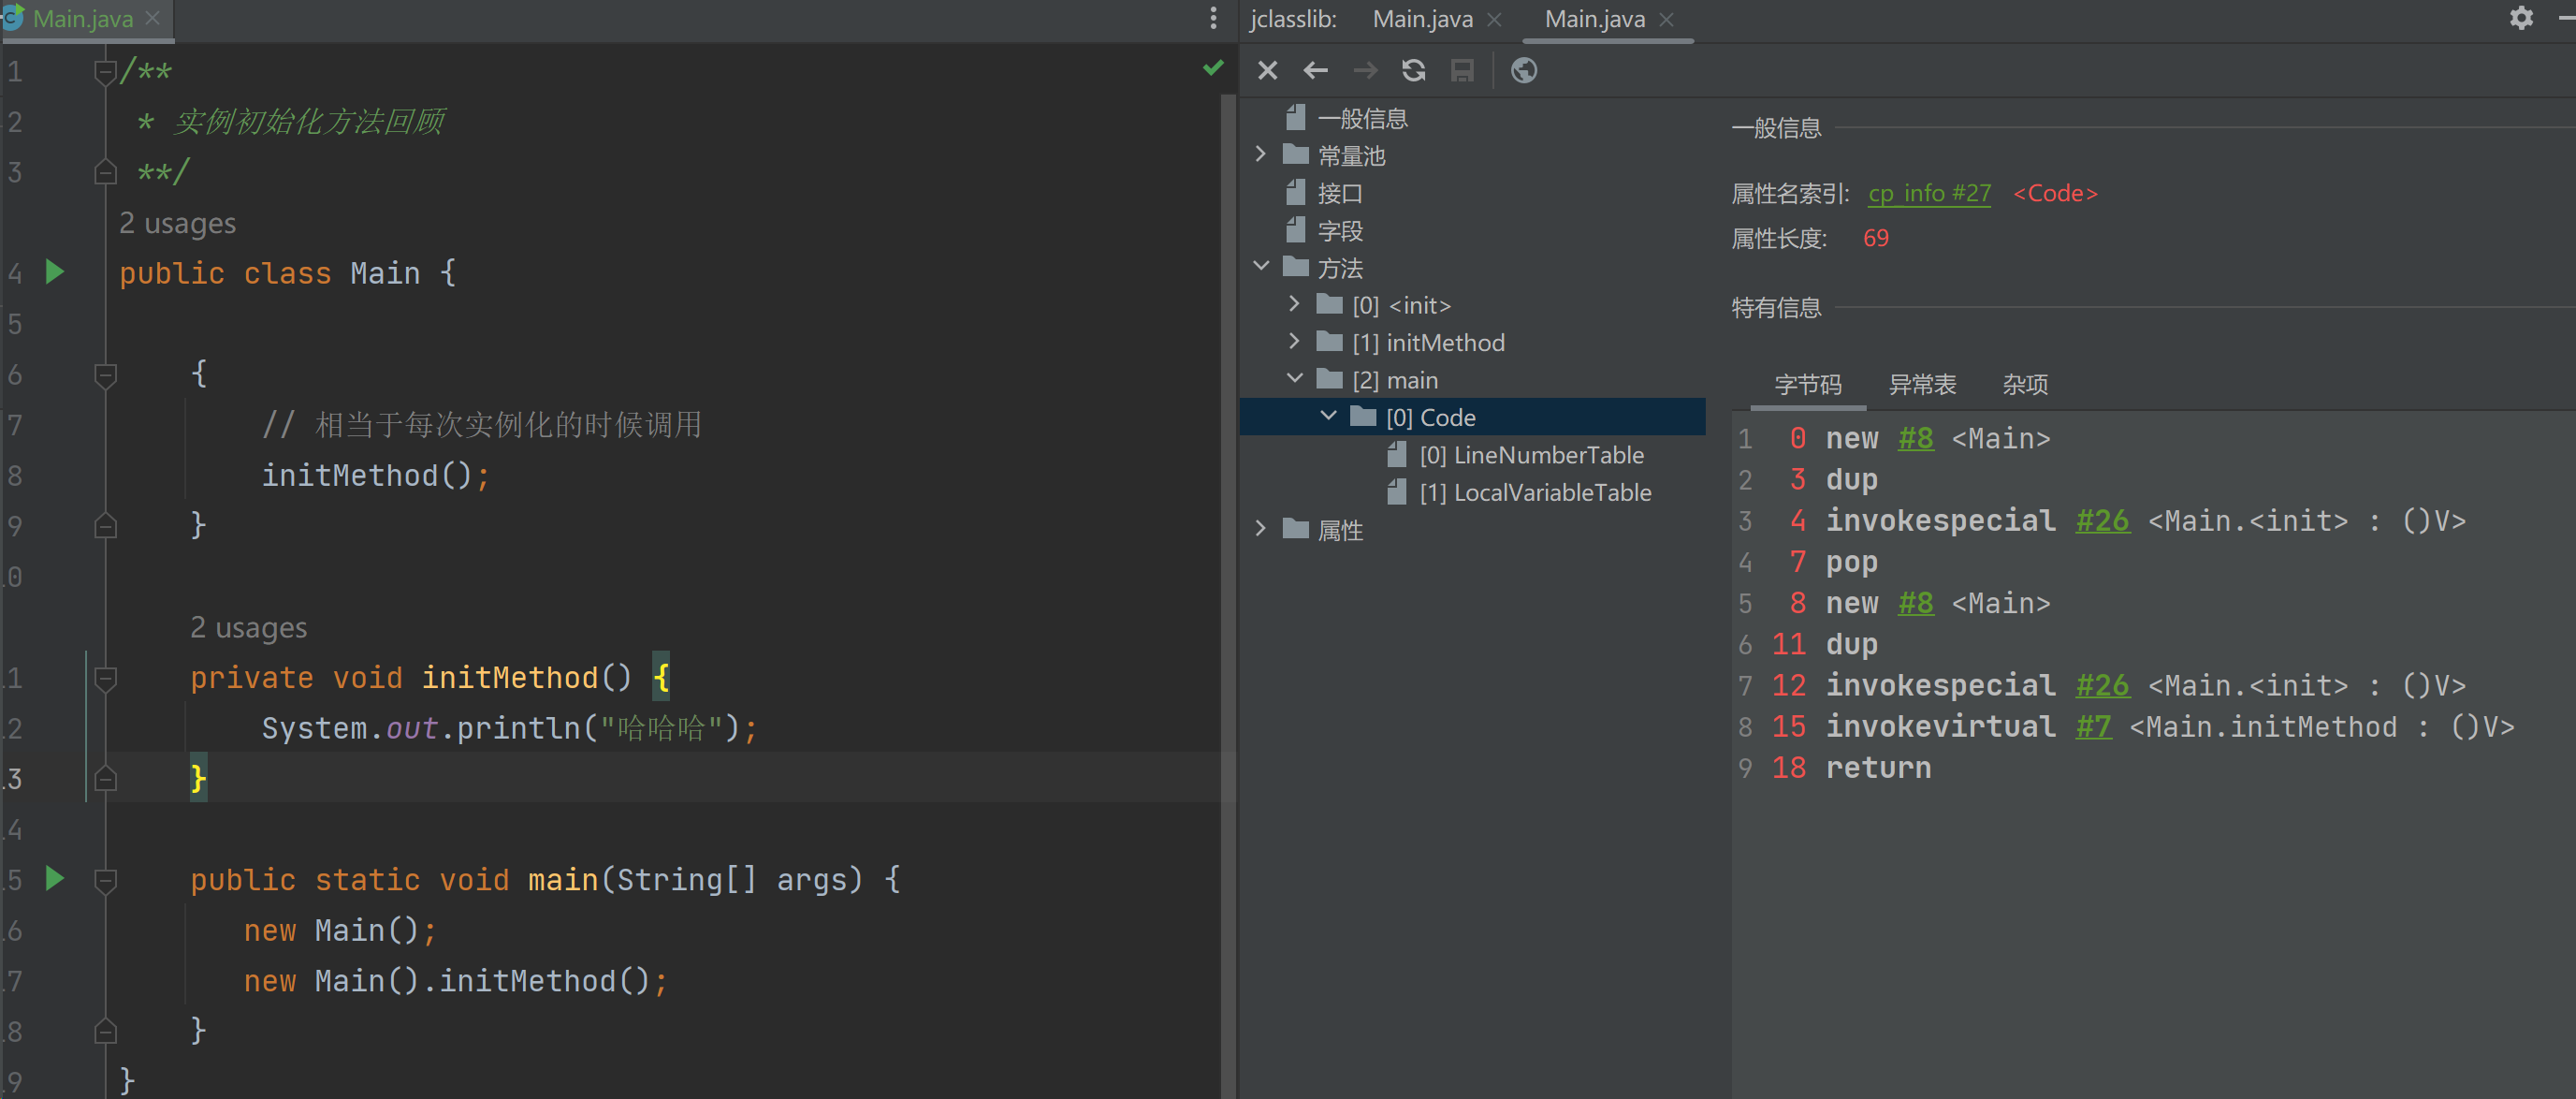Toggle the code fold on initMethod declaration
The width and height of the screenshot is (2576, 1099).
105,679
